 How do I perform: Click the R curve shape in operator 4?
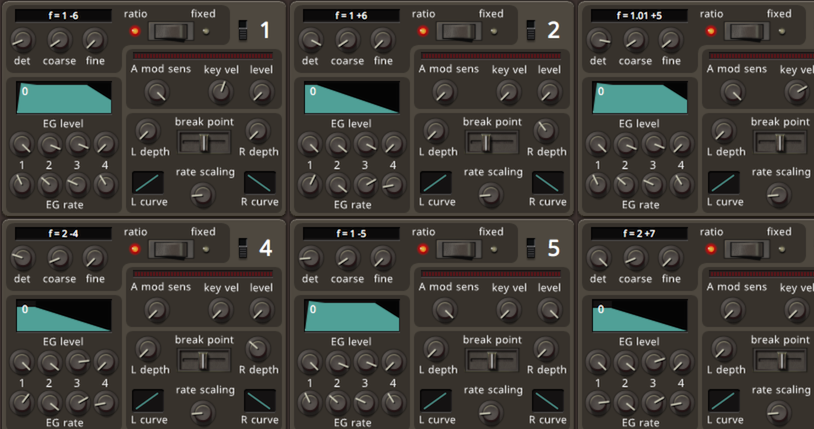(x=260, y=400)
